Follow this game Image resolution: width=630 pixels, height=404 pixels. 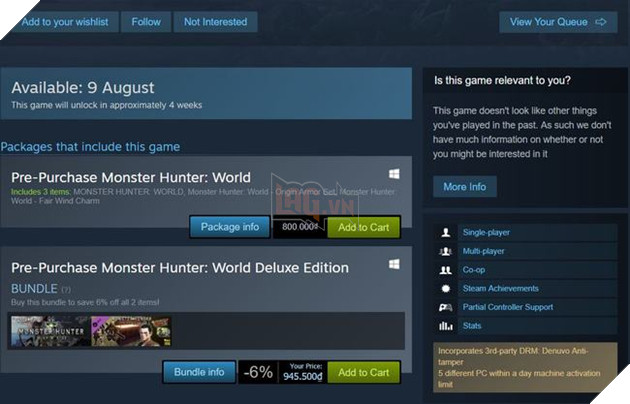pos(146,22)
